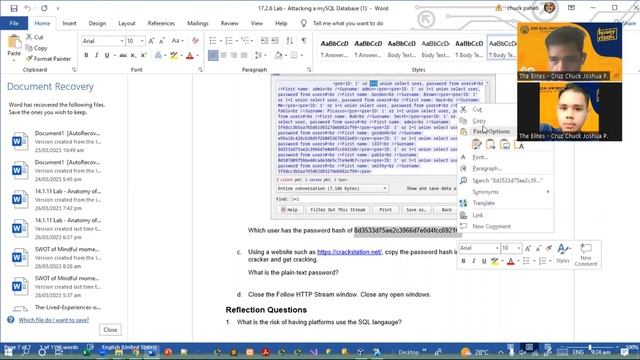The width and height of the screenshot is (640, 360).
Task: Open the crackstation.net hyperlink
Action: click(349, 252)
